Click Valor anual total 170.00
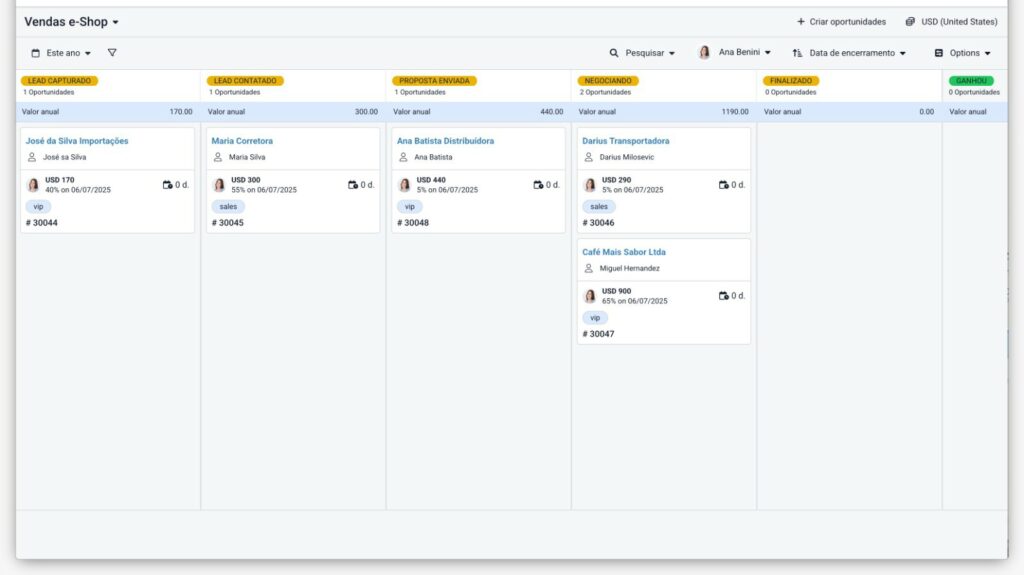 click(x=181, y=112)
